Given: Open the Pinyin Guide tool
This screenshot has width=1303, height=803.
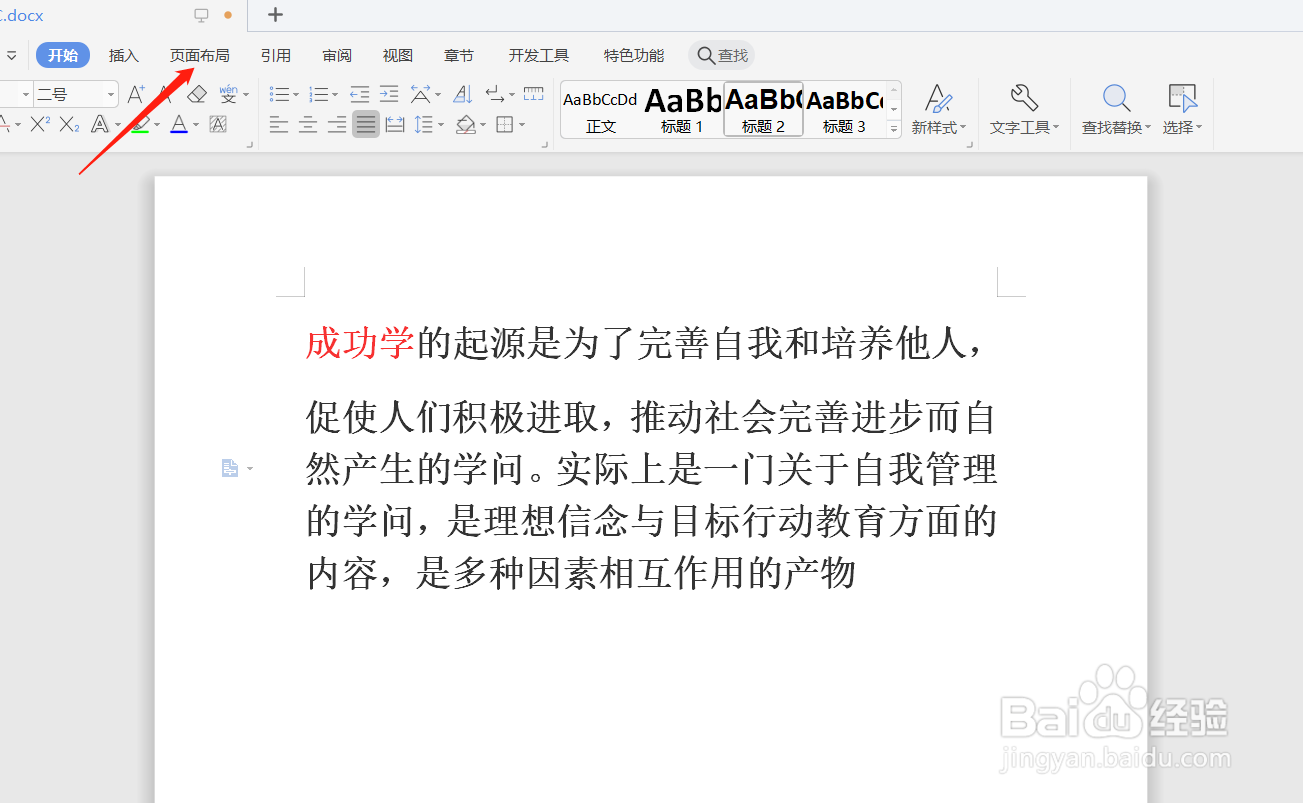Looking at the screenshot, I should pyautogui.click(x=230, y=93).
